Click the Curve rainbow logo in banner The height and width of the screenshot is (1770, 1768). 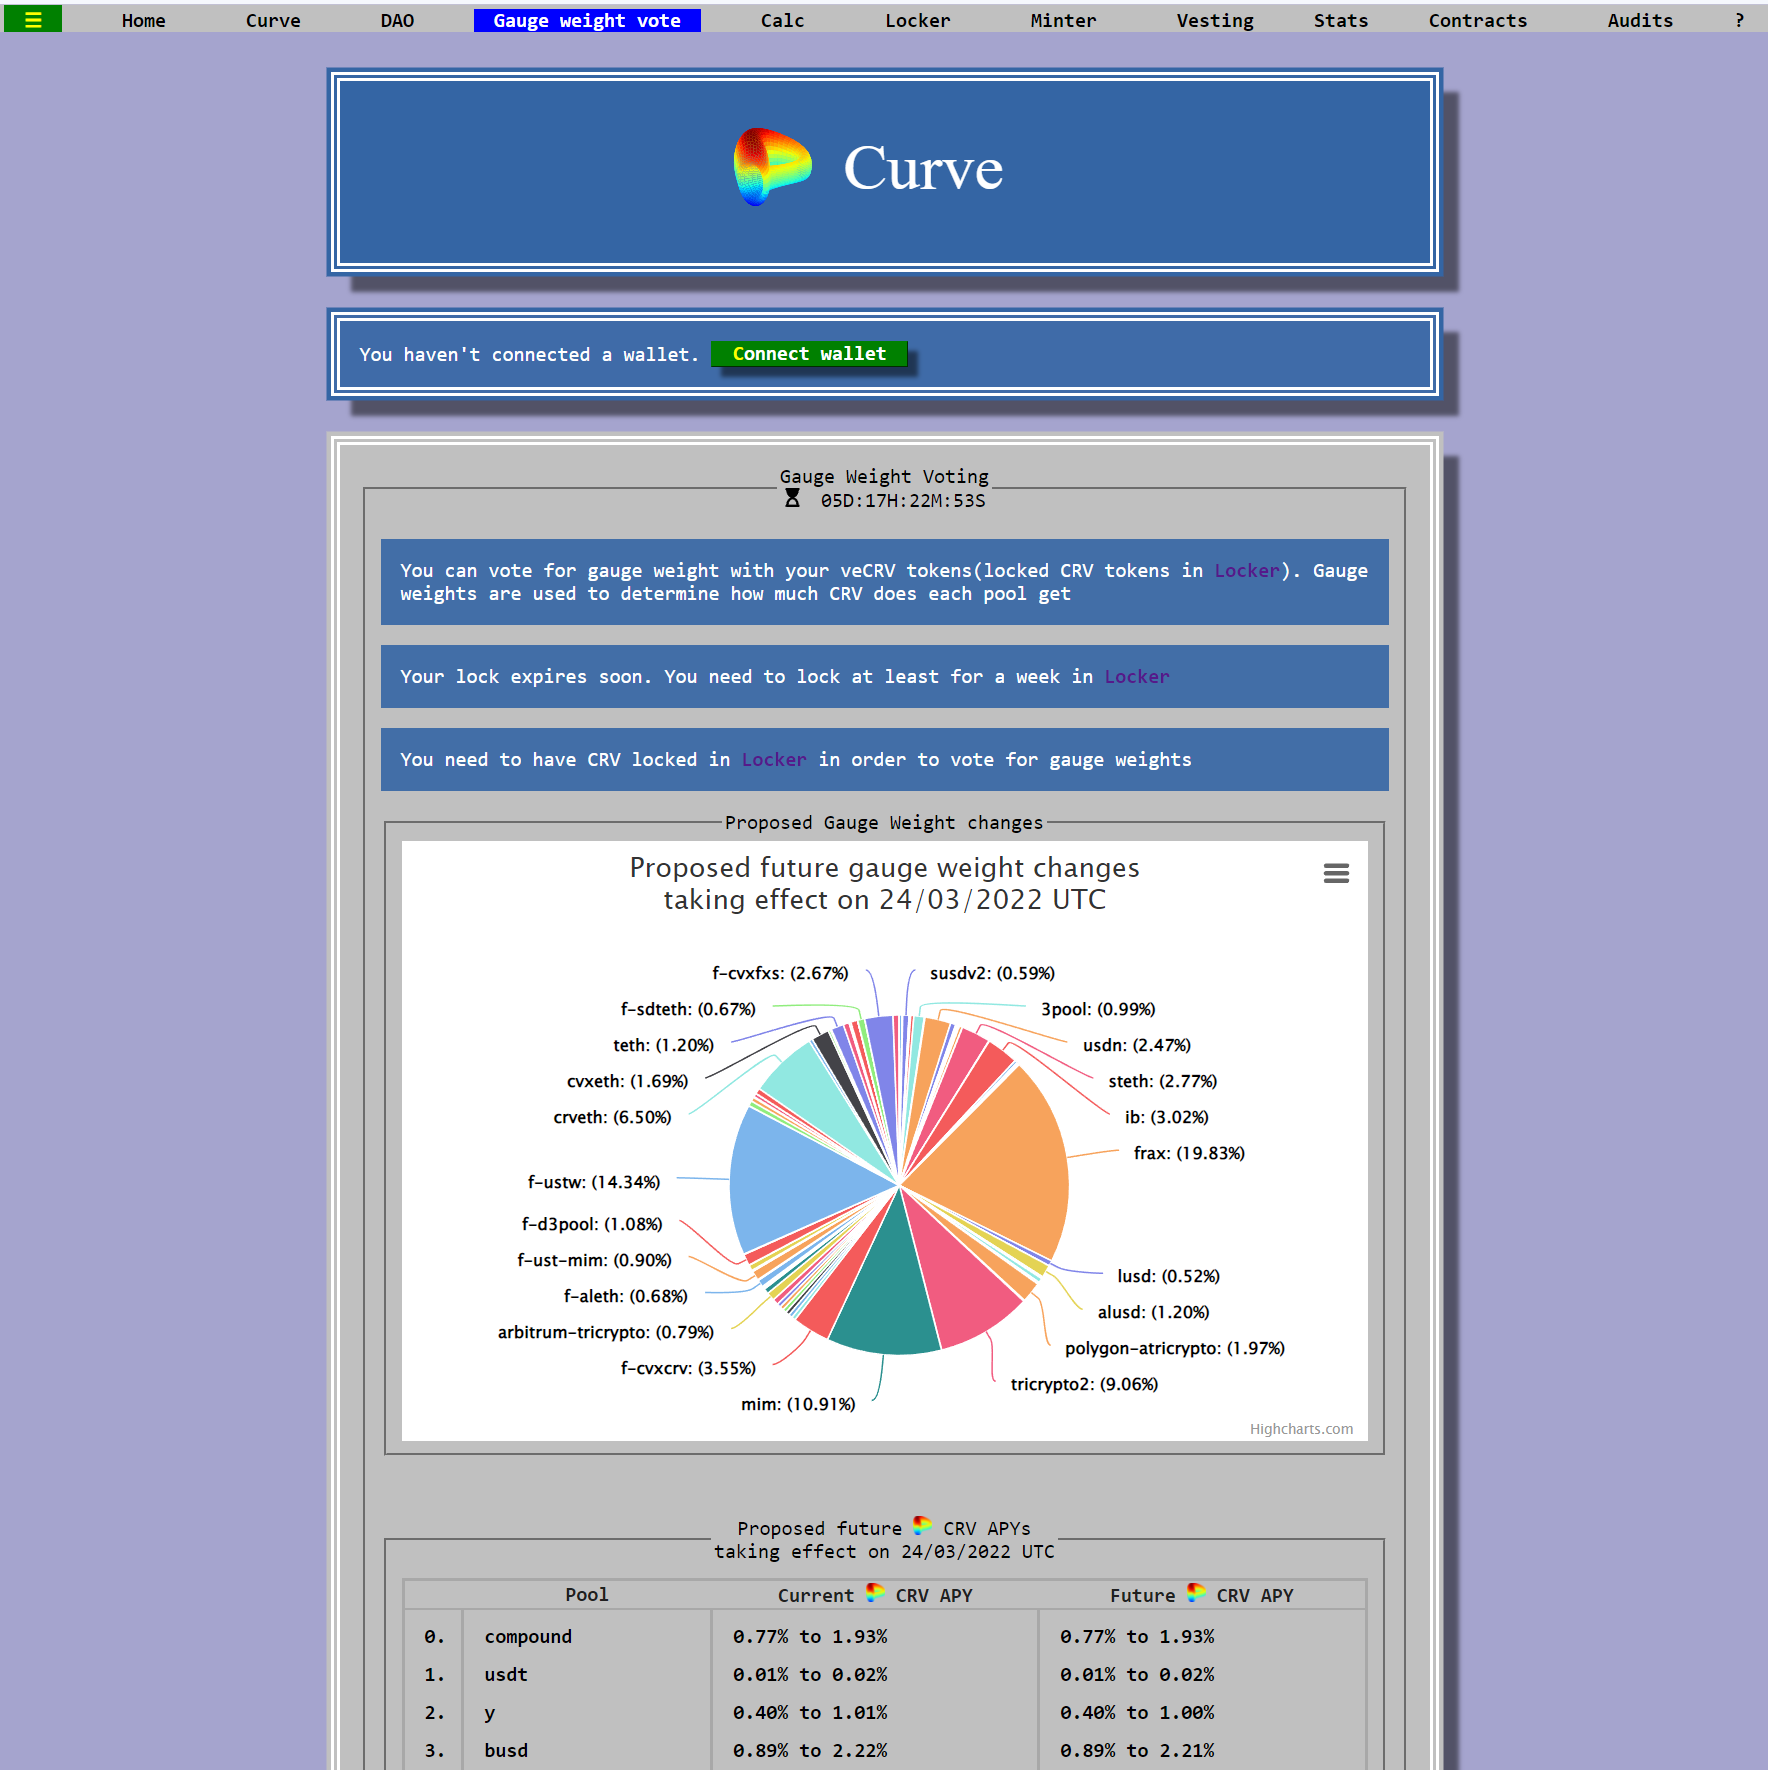[772, 167]
